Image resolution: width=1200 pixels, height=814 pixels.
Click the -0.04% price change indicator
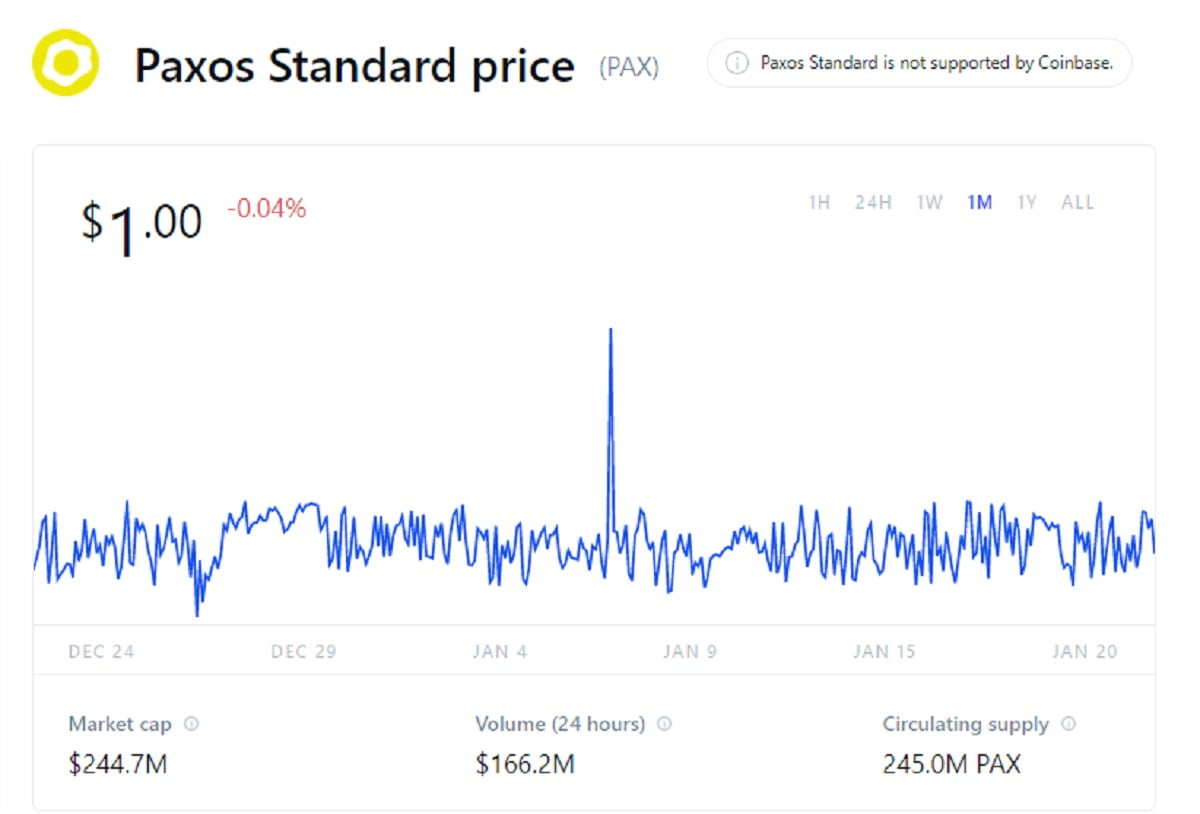click(x=266, y=209)
